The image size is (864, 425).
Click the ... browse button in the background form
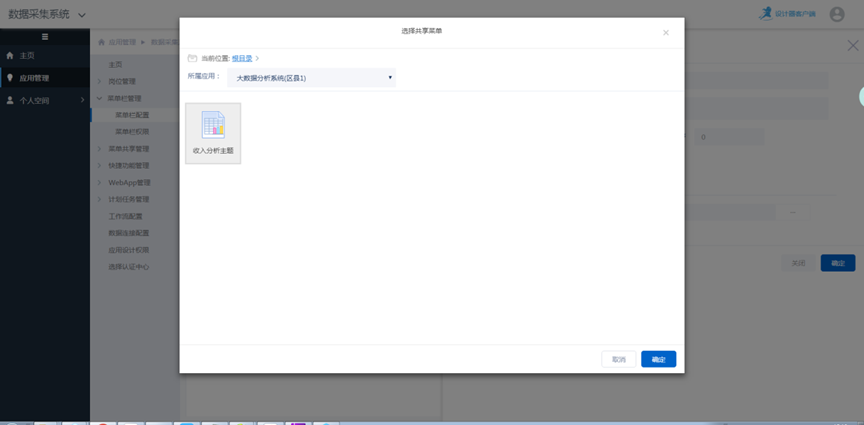tap(793, 213)
